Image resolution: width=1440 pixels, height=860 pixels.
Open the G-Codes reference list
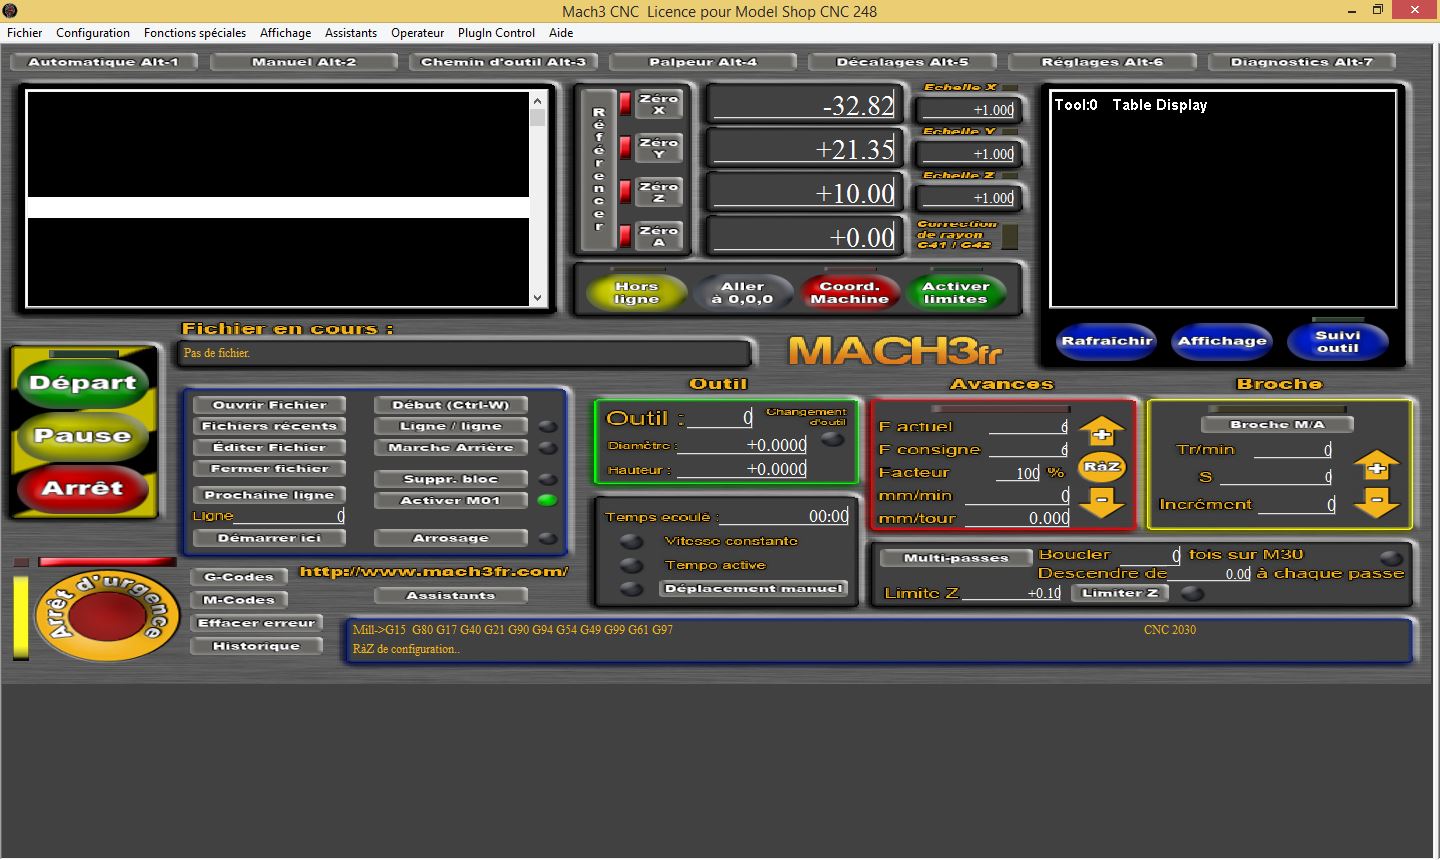coord(239,577)
